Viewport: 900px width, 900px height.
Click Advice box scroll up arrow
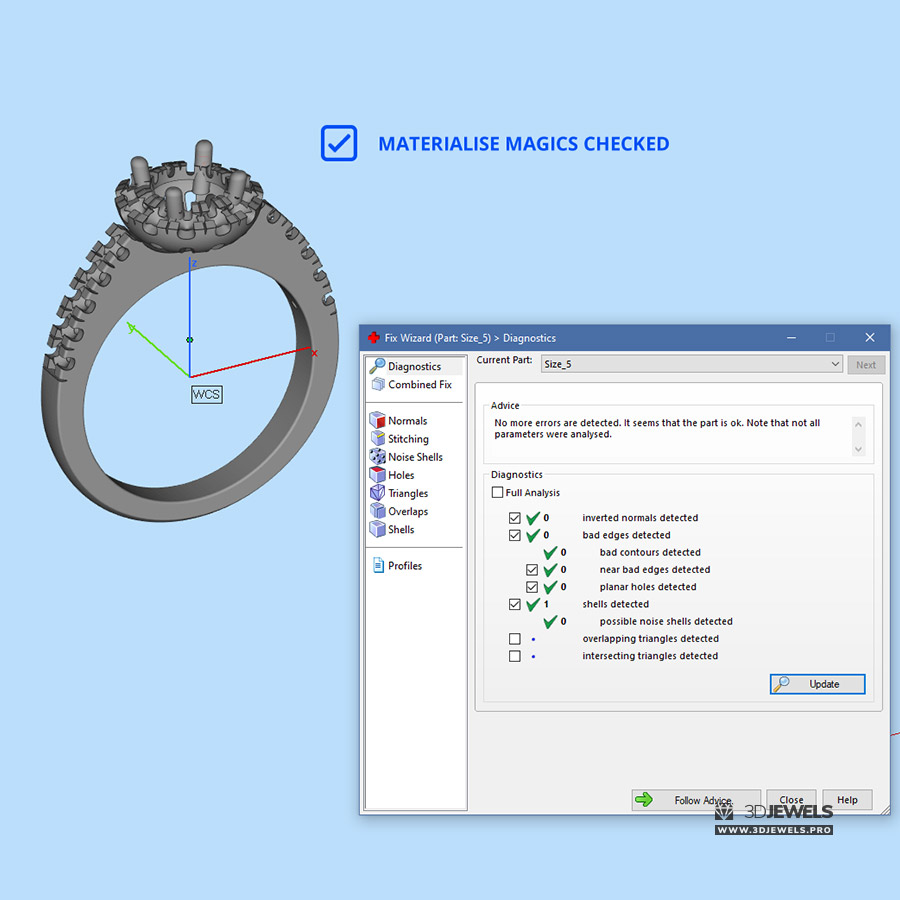click(858, 424)
